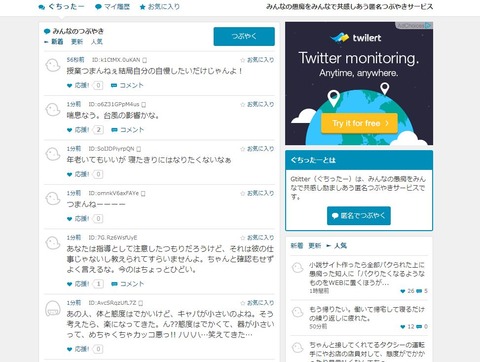
Task: Click the みんなのつぶやき heading
Action: 74,31
